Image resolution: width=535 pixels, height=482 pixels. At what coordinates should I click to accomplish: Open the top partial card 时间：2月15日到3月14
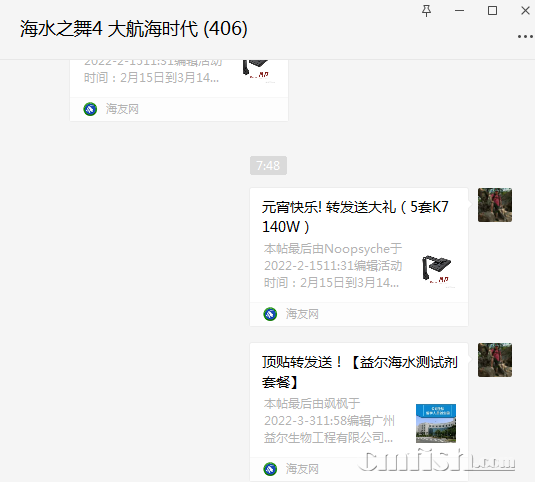click(179, 90)
